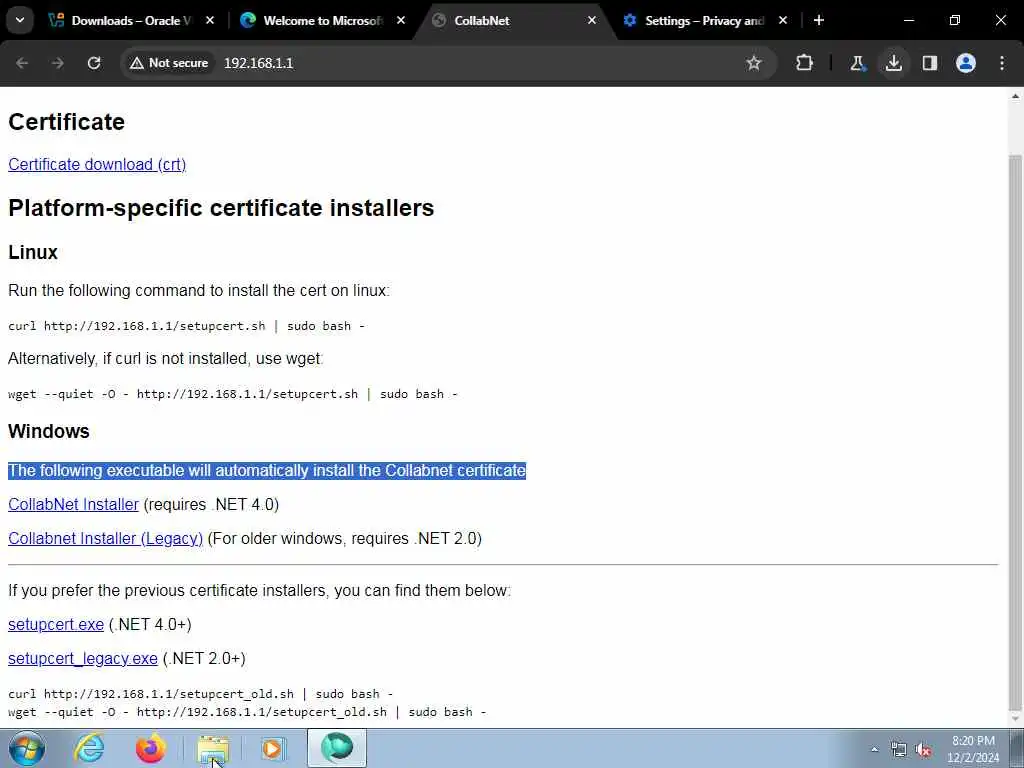Image resolution: width=1024 pixels, height=768 pixels.
Task: Close the Downloads – Oracle tab
Action: pyautogui.click(x=210, y=20)
